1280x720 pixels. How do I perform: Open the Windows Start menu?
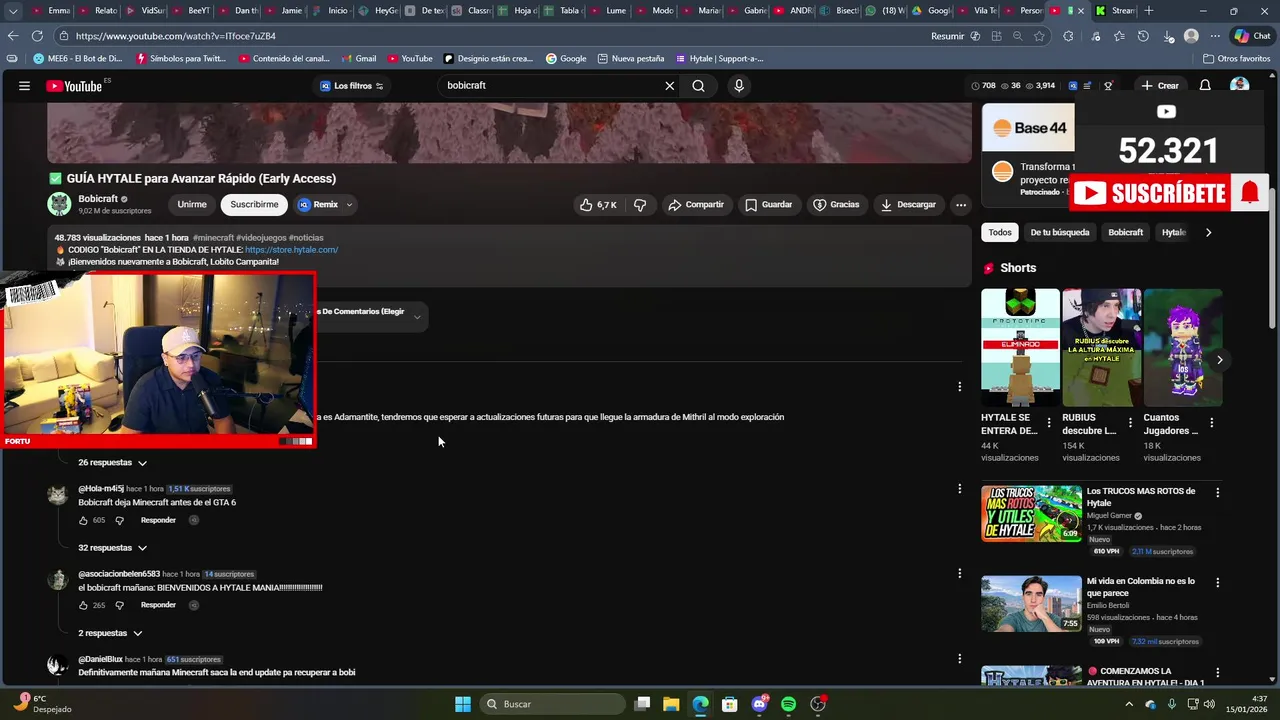pos(463,704)
